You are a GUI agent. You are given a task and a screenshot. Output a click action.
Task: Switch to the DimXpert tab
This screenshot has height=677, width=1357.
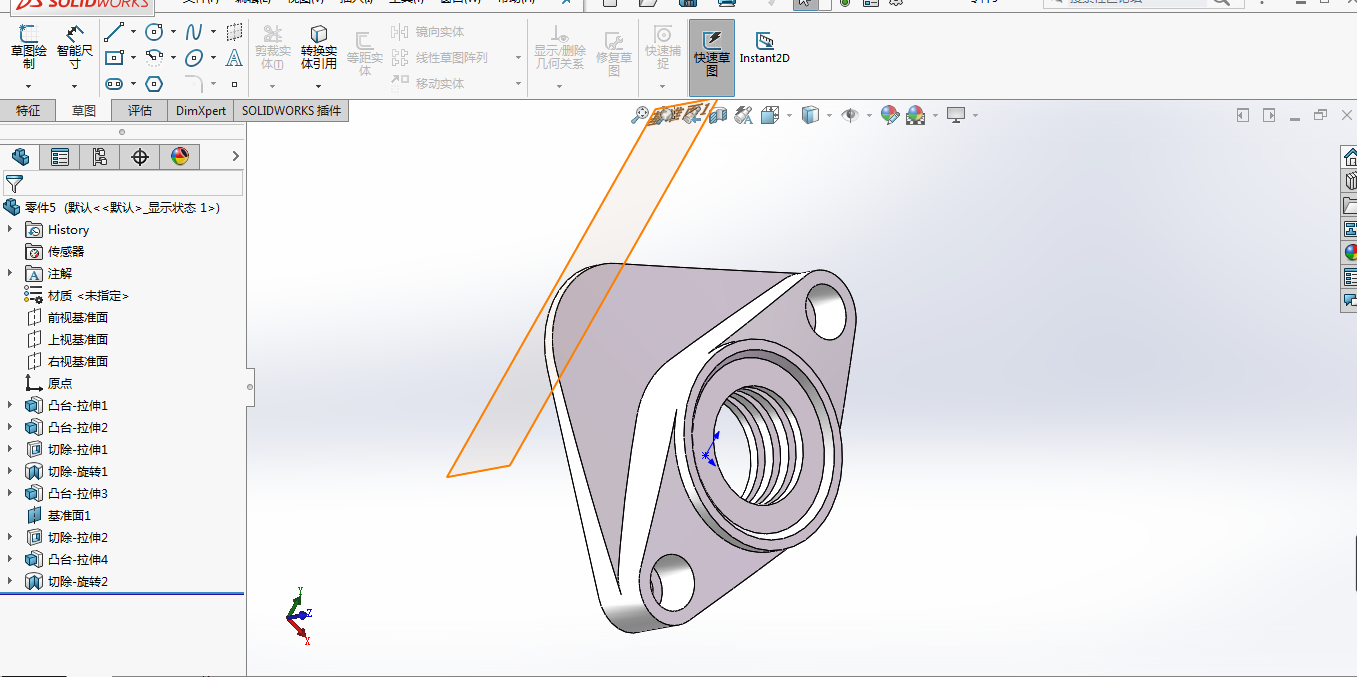click(201, 111)
